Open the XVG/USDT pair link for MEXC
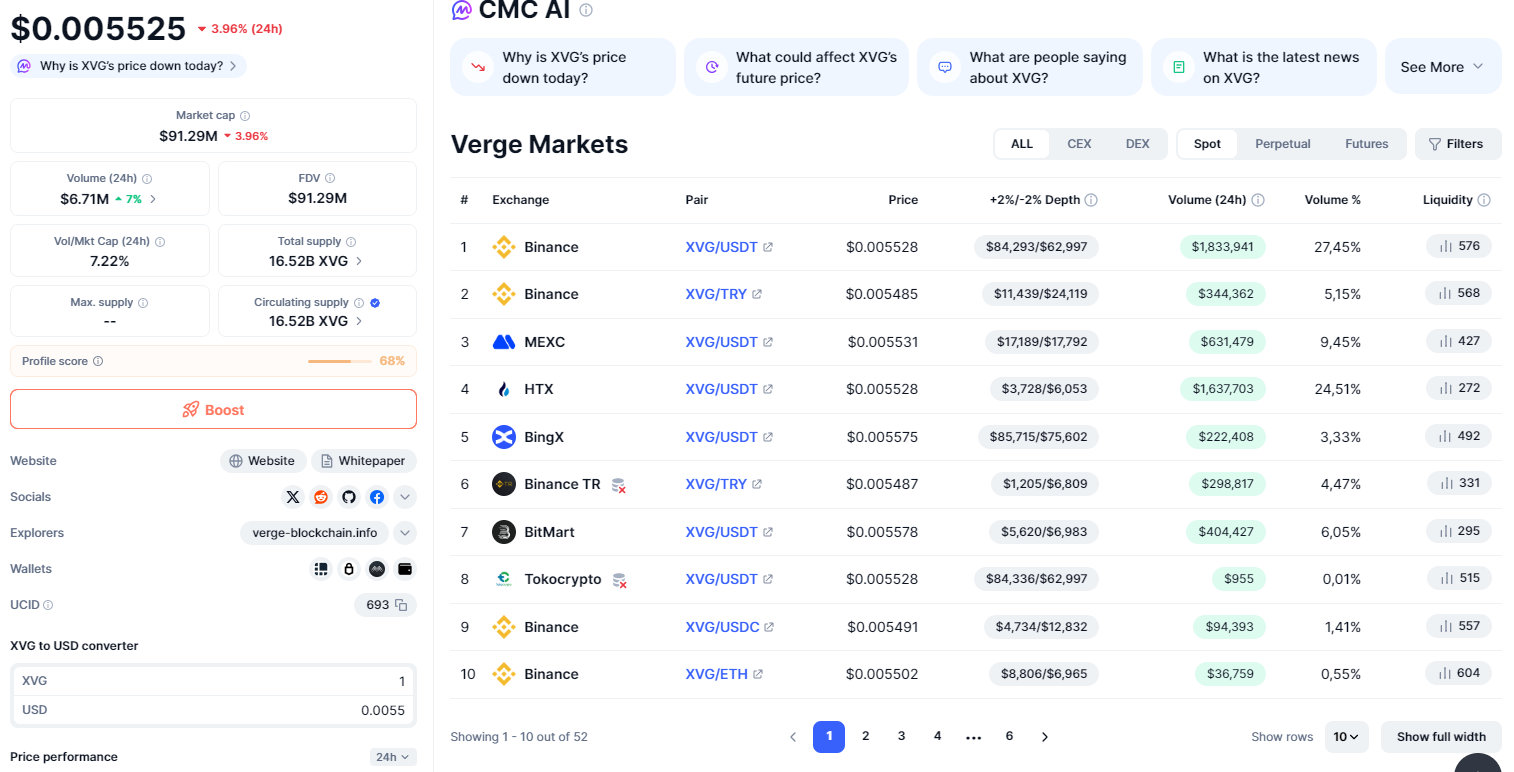Image resolution: width=1514 pixels, height=772 pixels. (721, 342)
